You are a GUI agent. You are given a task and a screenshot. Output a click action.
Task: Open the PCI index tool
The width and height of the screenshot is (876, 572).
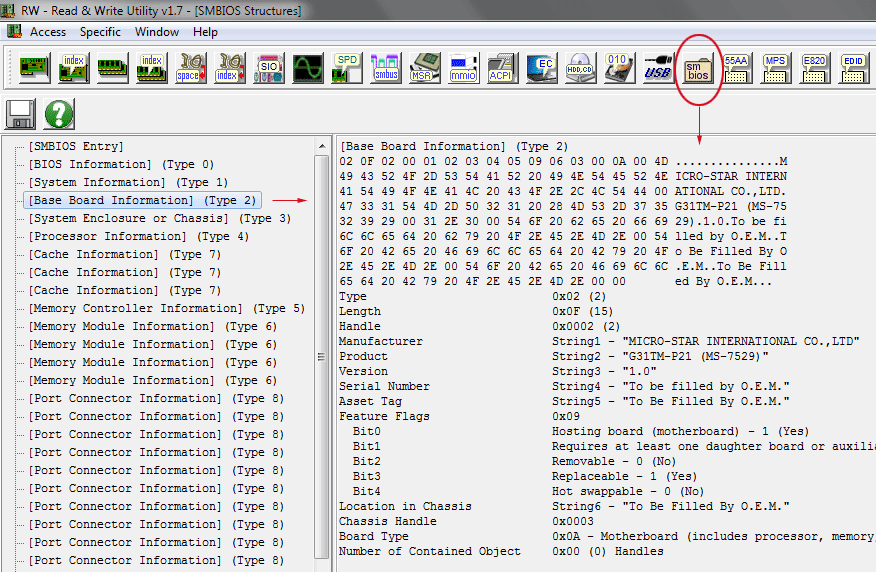[x=73, y=68]
